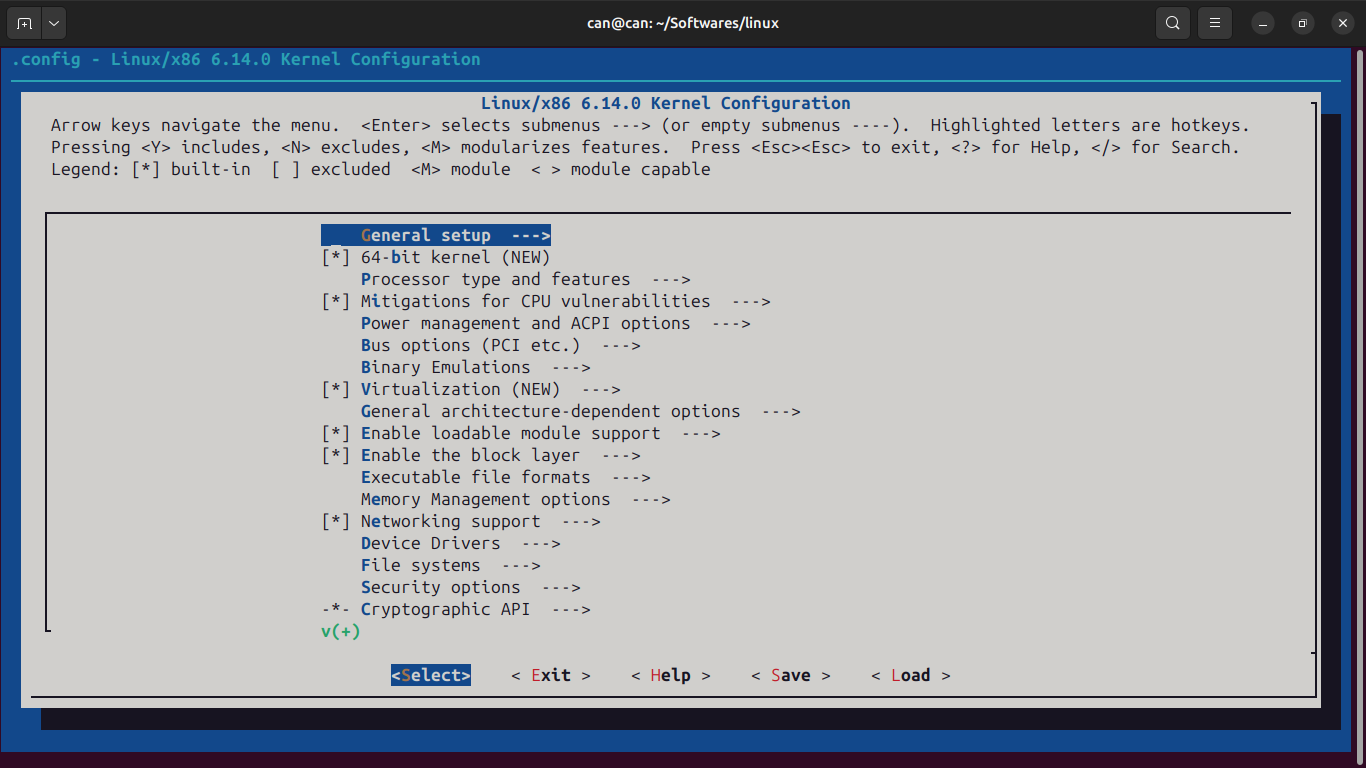
Task: Click the Cryptographic API state marker
Action: point(336,609)
